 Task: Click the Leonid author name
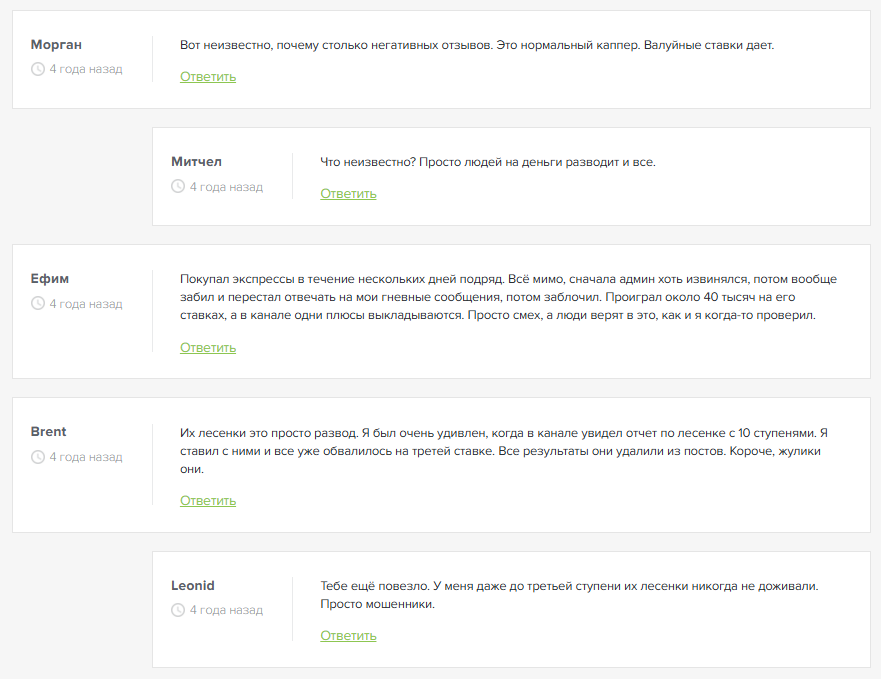(193, 585)
